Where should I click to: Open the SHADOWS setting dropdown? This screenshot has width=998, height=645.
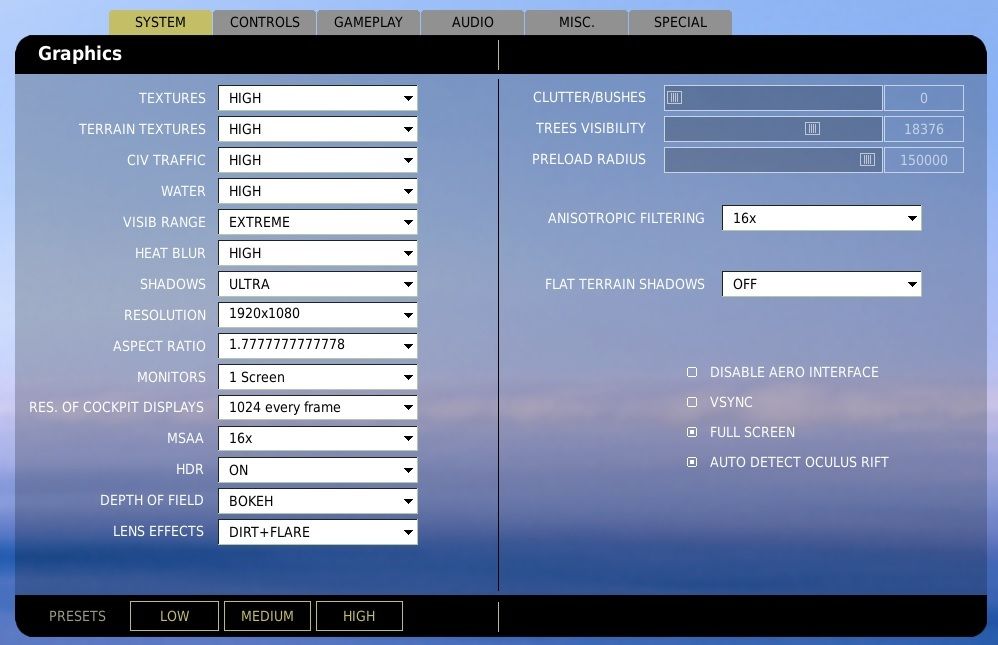pos(317,284)
